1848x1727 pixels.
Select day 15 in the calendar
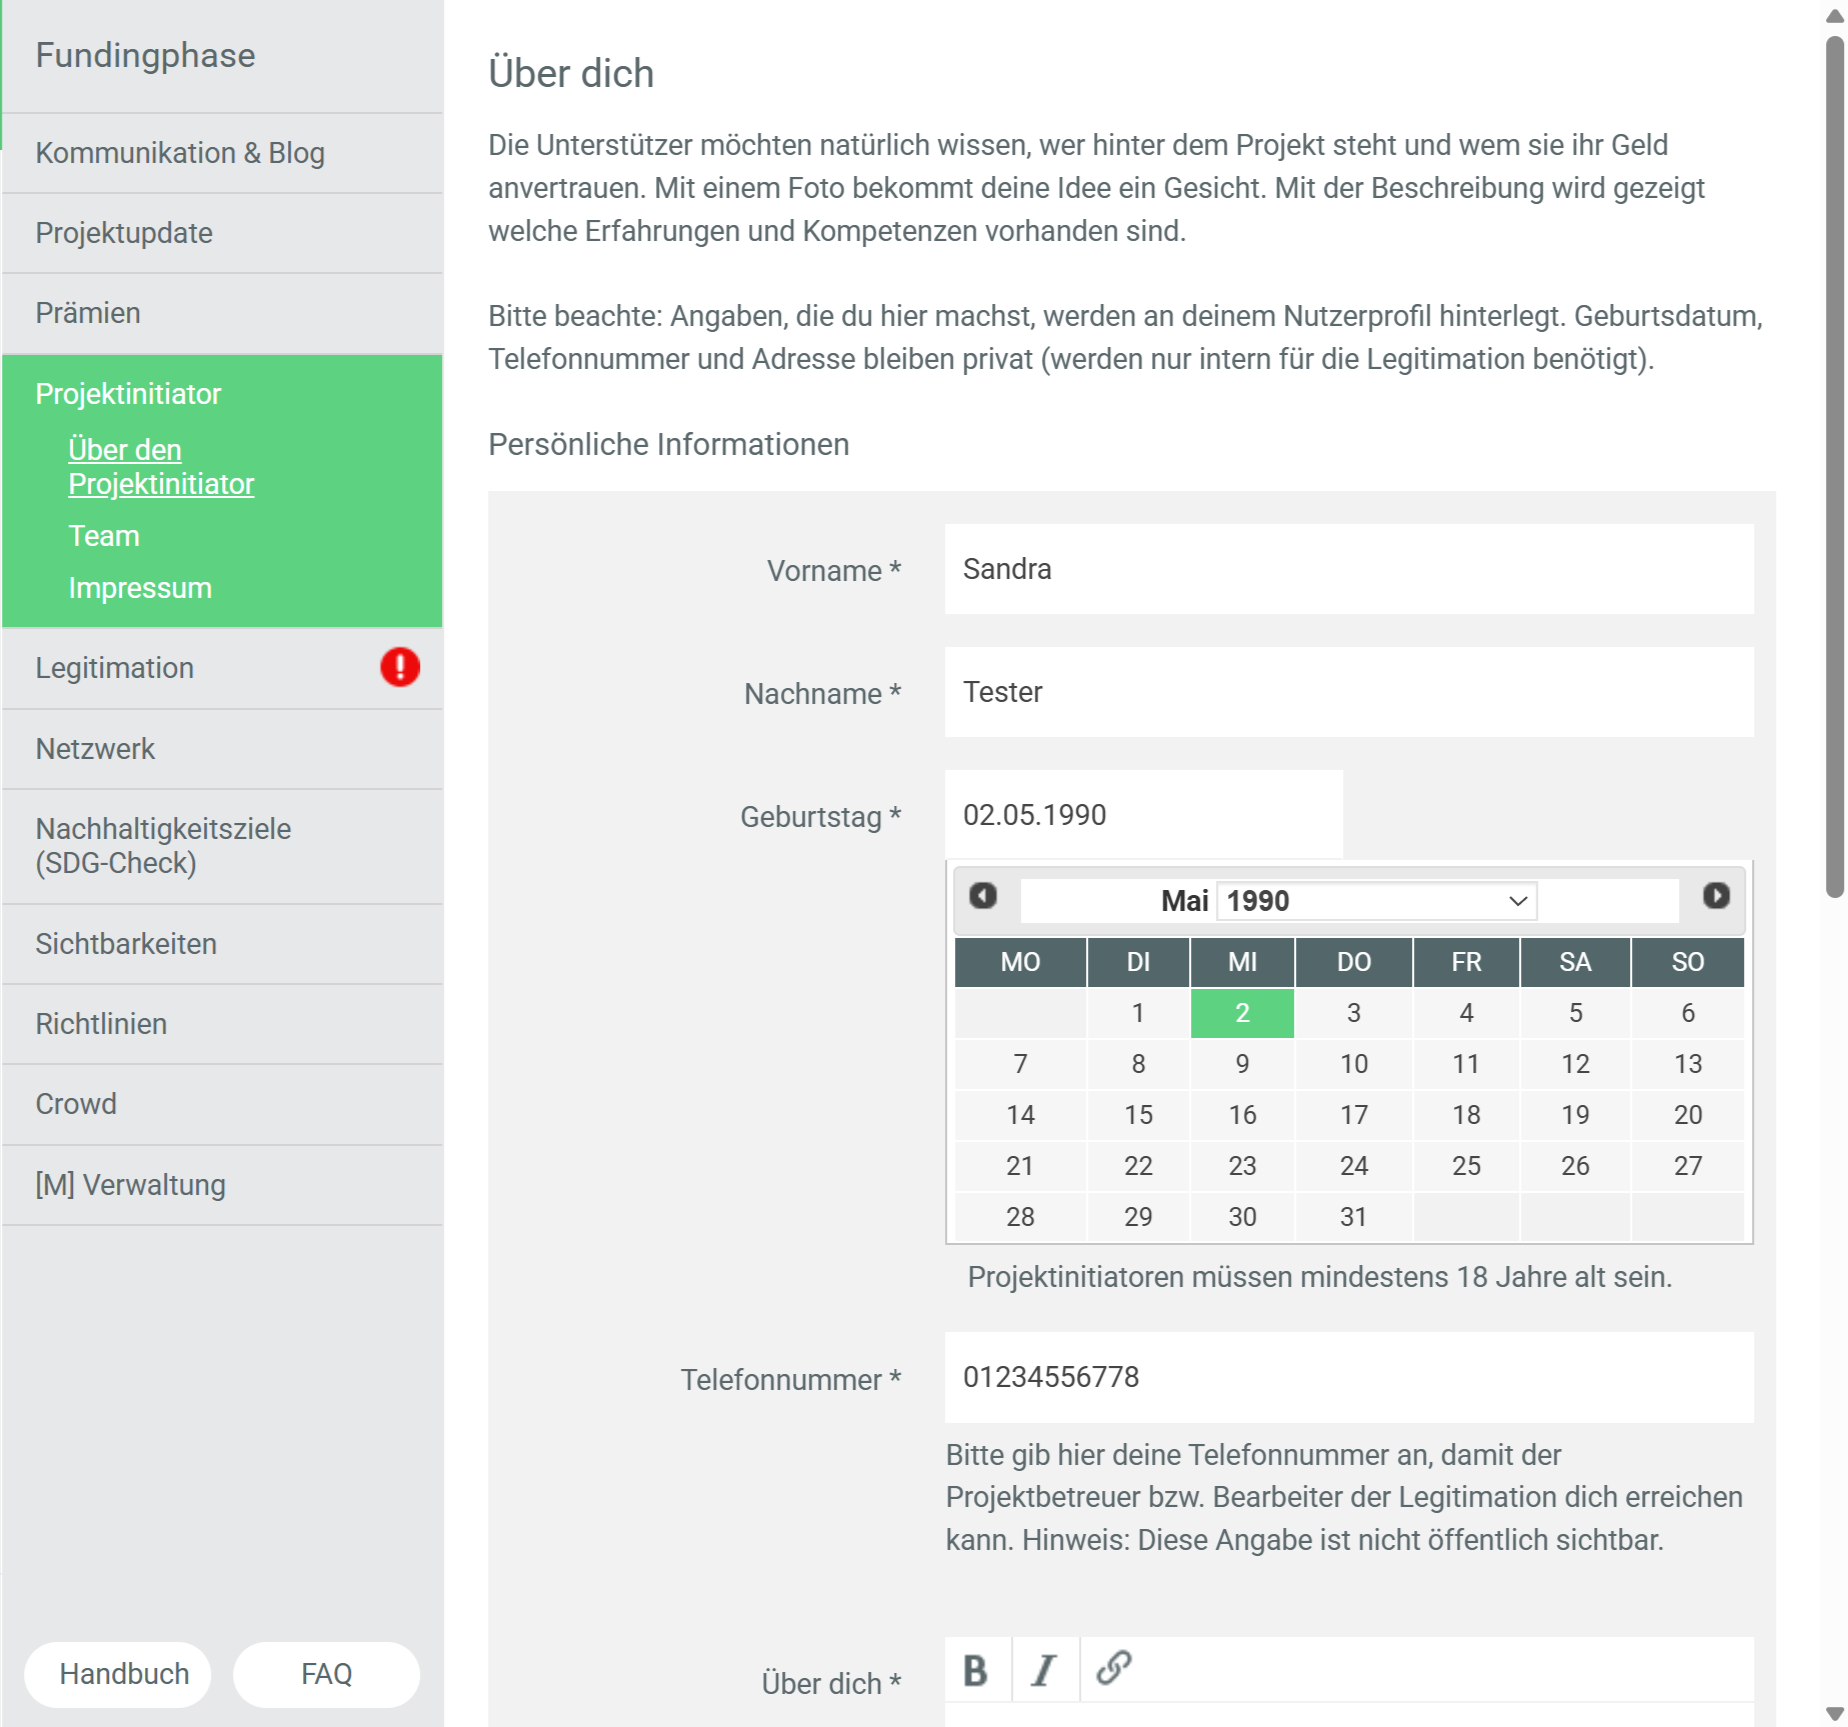1138,1115
